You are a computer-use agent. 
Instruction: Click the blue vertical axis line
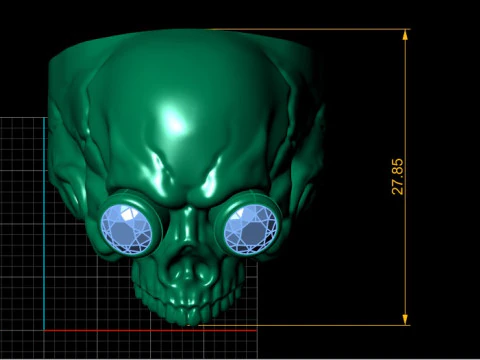point(44,223)
